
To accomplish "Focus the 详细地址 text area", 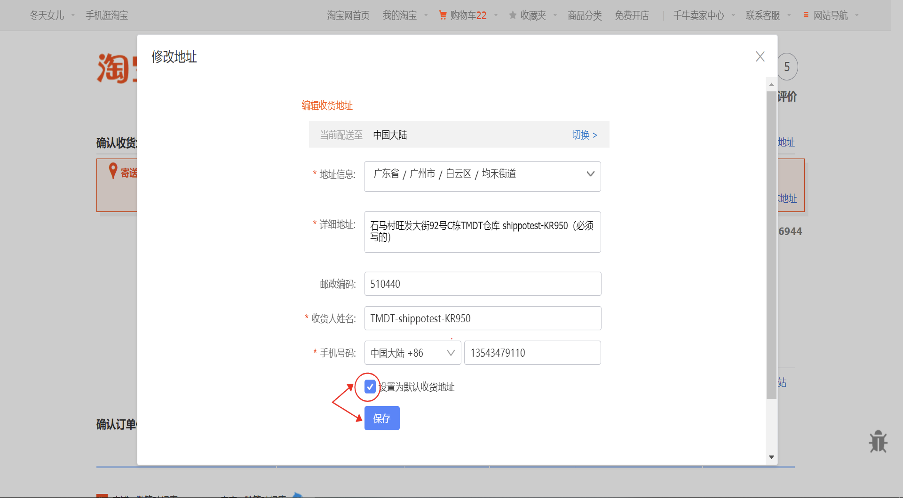I will tap(482, 231).
